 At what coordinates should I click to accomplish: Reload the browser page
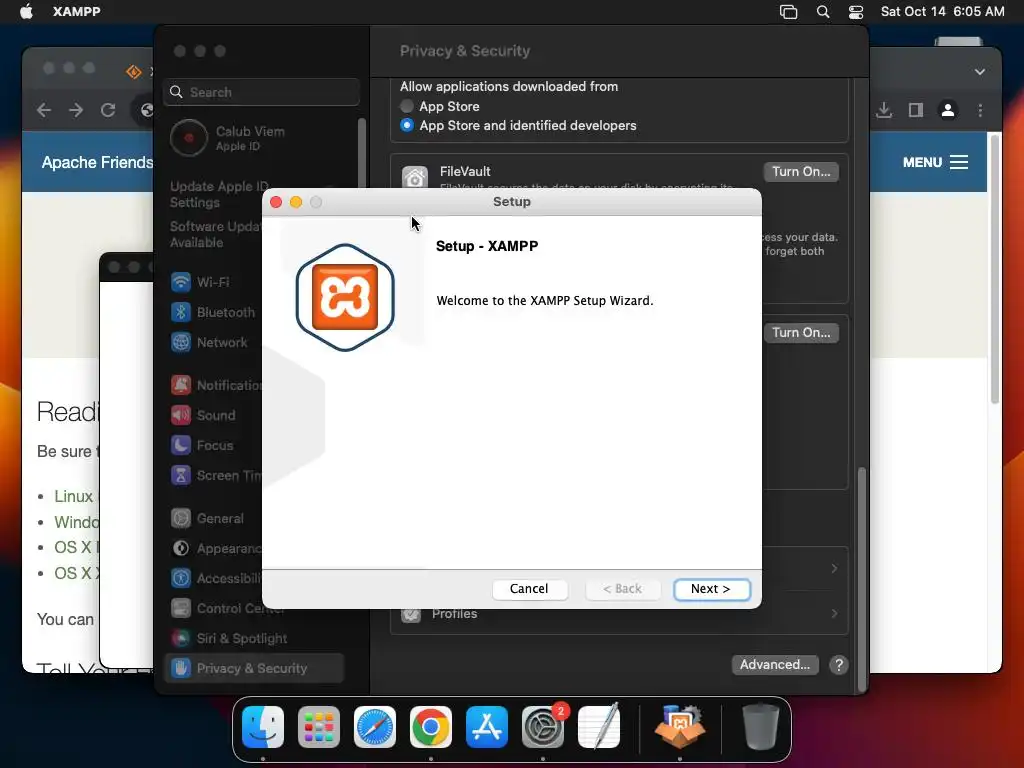pyautogui.click(x=108, y=110)
